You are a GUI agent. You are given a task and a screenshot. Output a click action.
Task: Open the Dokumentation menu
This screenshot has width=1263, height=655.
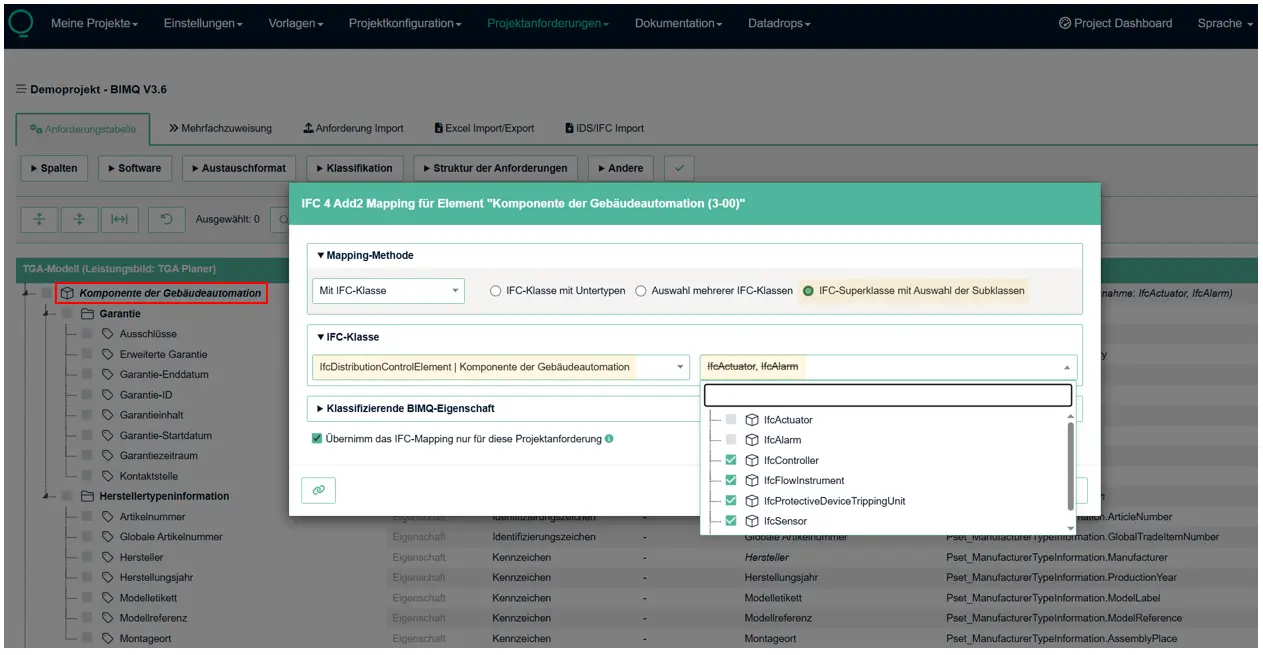[678, 23]
